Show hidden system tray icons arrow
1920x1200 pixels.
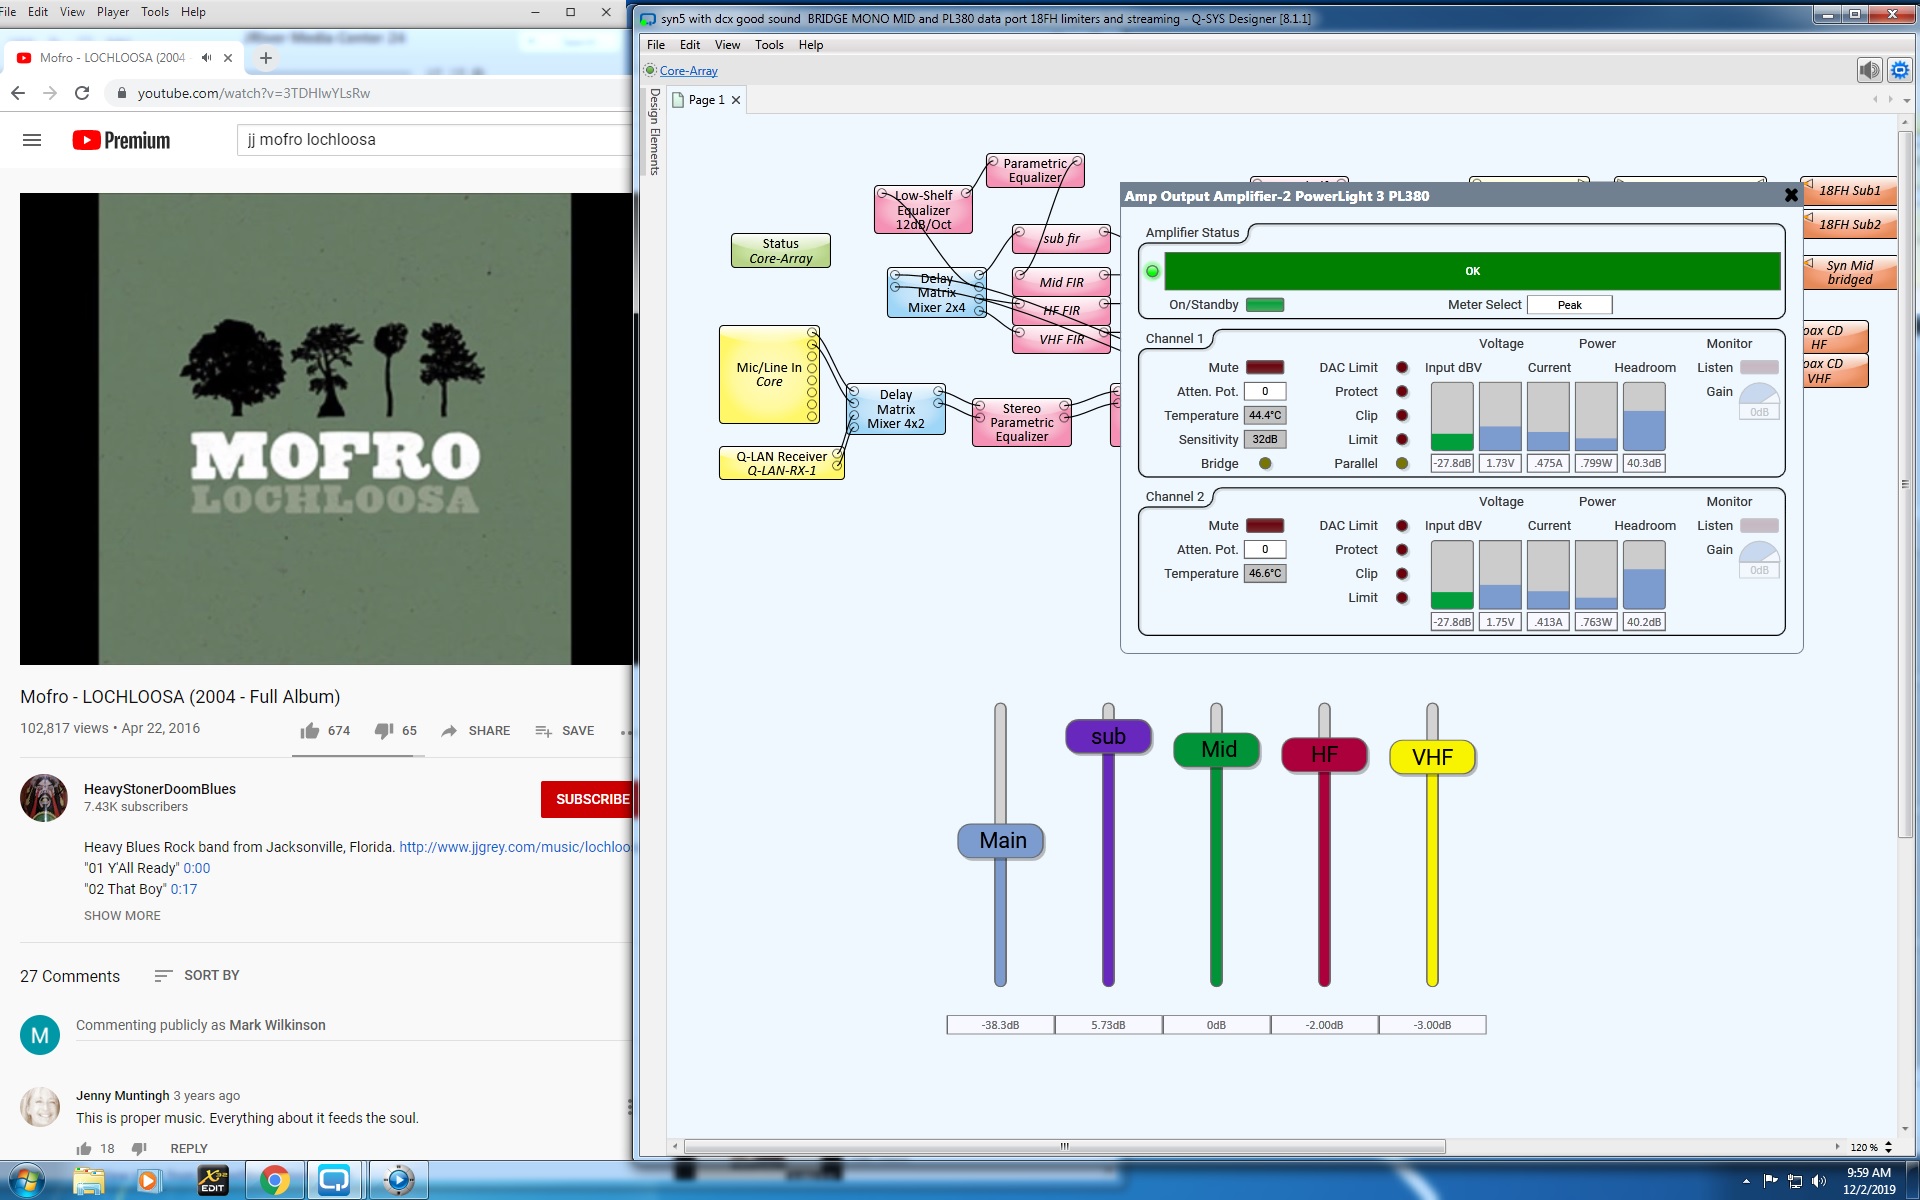1746,1182
